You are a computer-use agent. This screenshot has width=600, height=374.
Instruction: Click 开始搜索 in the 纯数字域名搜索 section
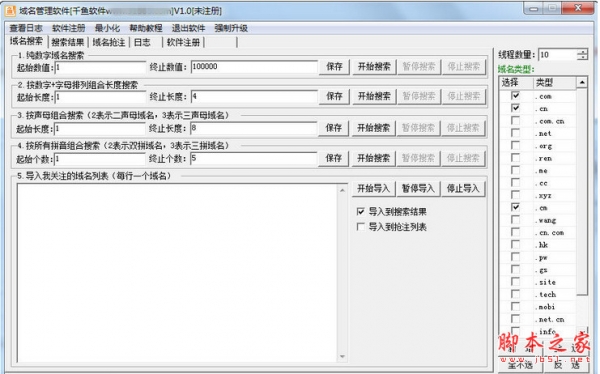coord(374,67)
